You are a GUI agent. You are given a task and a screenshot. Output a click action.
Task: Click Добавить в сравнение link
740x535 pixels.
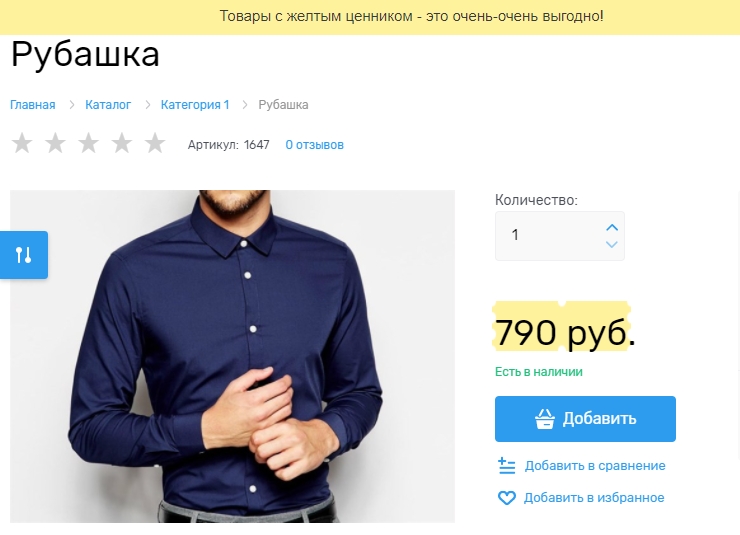(x=595, y=466)
